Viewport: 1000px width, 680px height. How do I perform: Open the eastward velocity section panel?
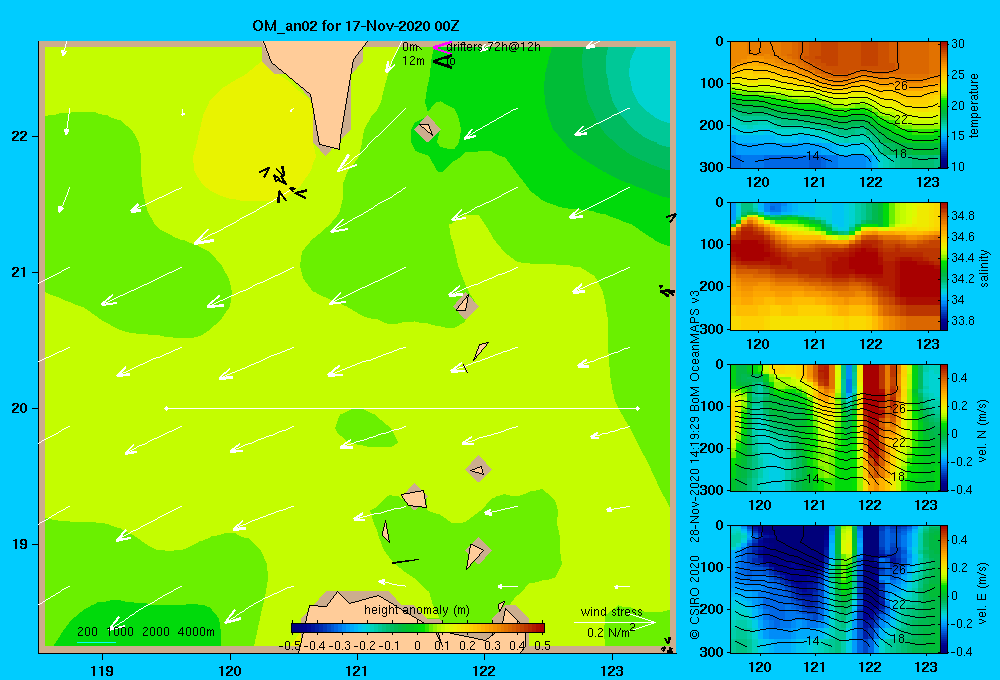(x=835, y=589)
